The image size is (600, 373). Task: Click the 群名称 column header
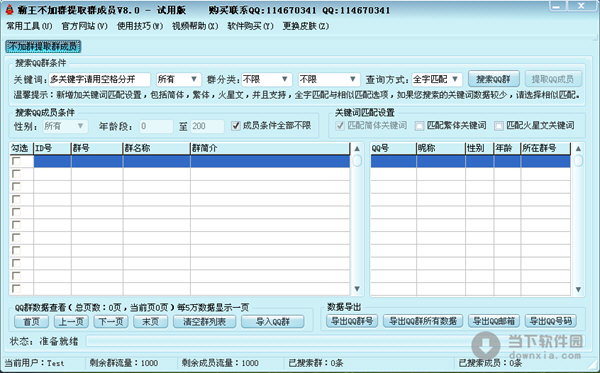(x=157, y=148)
